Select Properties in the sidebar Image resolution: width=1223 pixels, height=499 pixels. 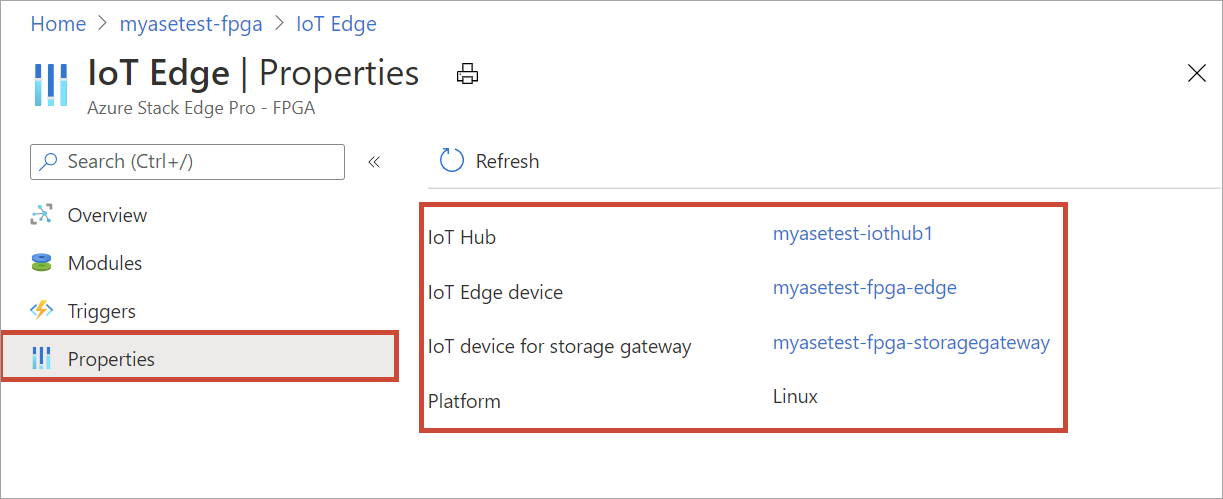(x=111, y=359)
